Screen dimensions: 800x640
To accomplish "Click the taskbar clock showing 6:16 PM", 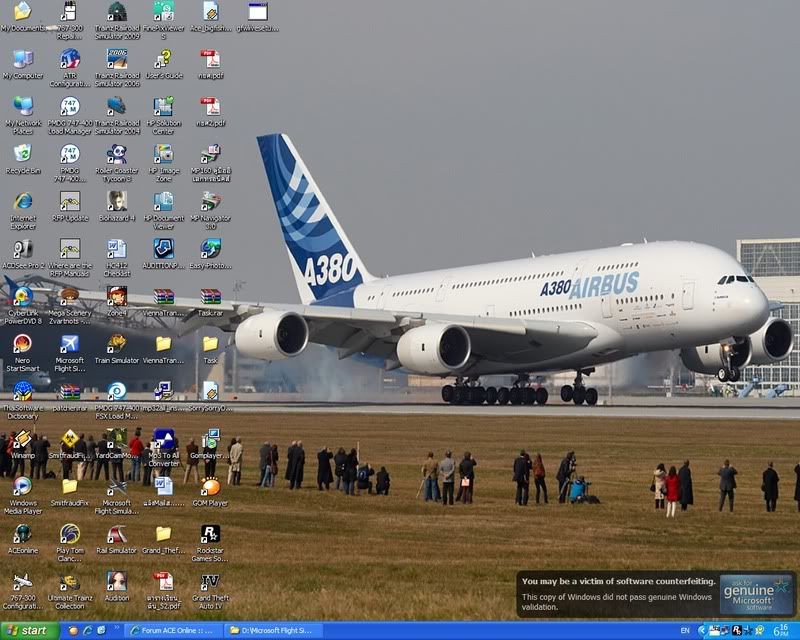I will [x=781, y=631].
